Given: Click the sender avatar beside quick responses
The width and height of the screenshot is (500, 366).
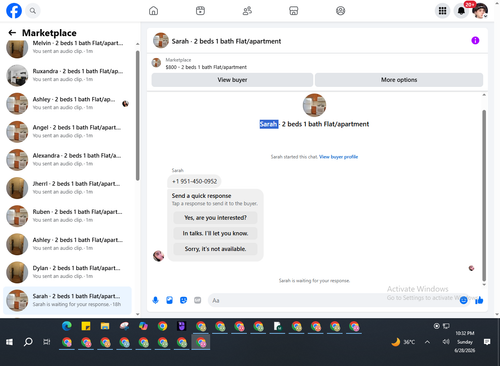Looking at the screenshot, I should point(158,256).
